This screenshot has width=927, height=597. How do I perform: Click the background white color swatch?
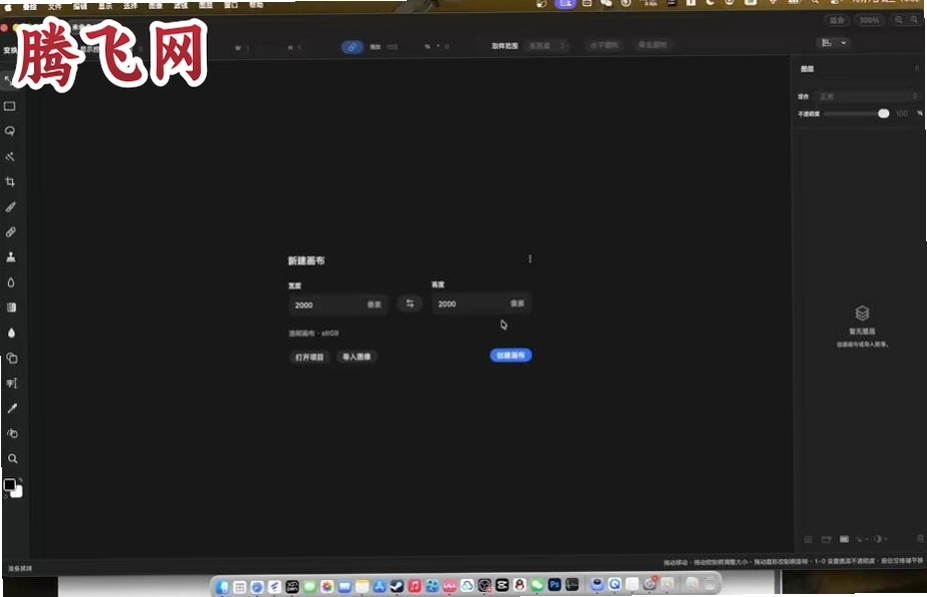pyautogui.click(x=18, y=493)
